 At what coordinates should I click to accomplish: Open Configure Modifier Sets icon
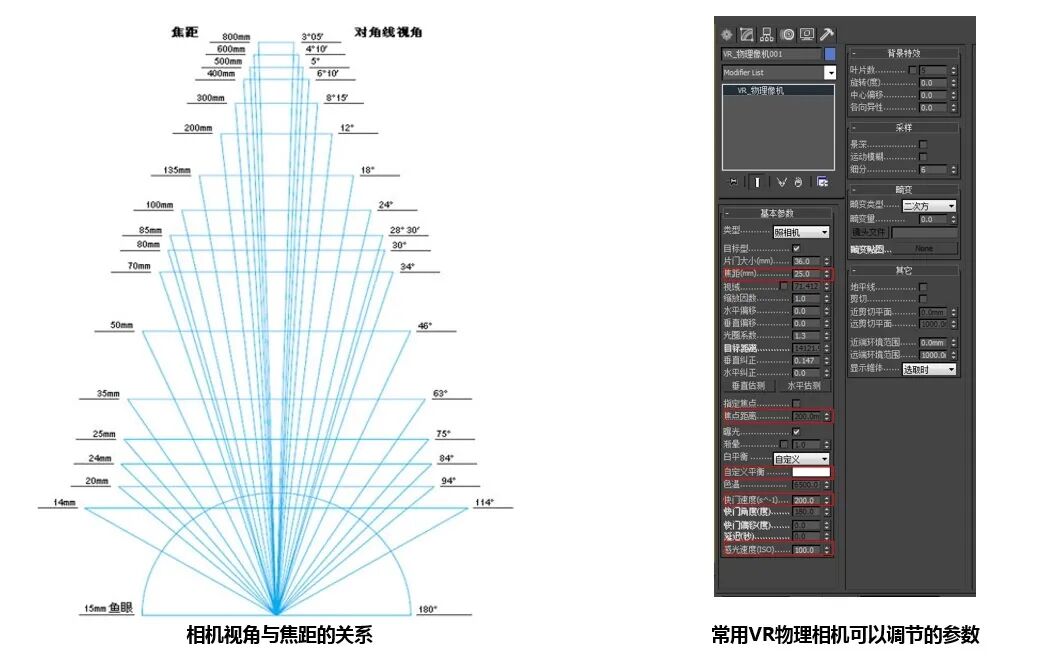pyautogui.click(x=822, y=182)
